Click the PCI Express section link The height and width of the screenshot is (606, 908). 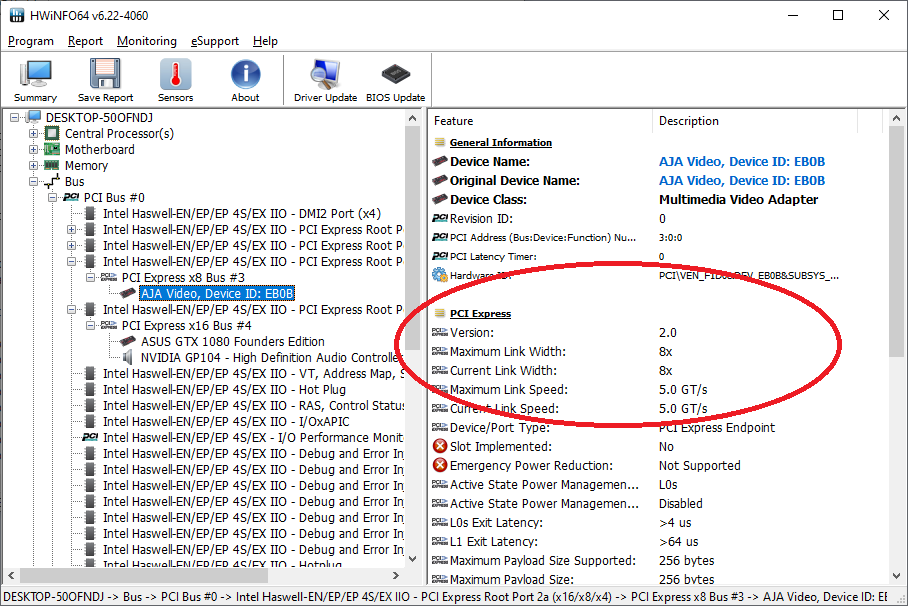click(483, 313)
